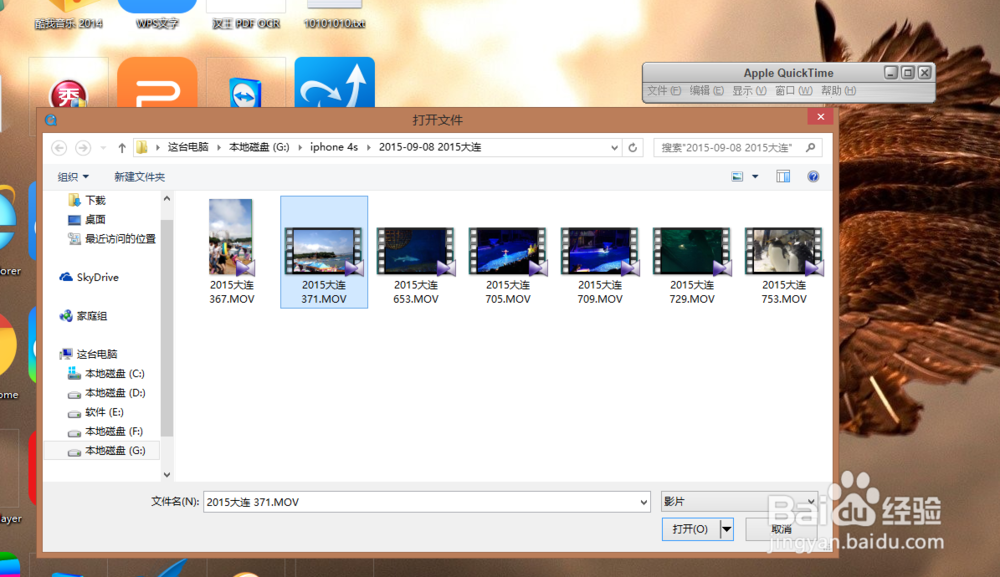The width and height of the screenshot is (1000, 577).
Task: Open QuickTime's 窗口 menu
Action: (x=794, y=91)
